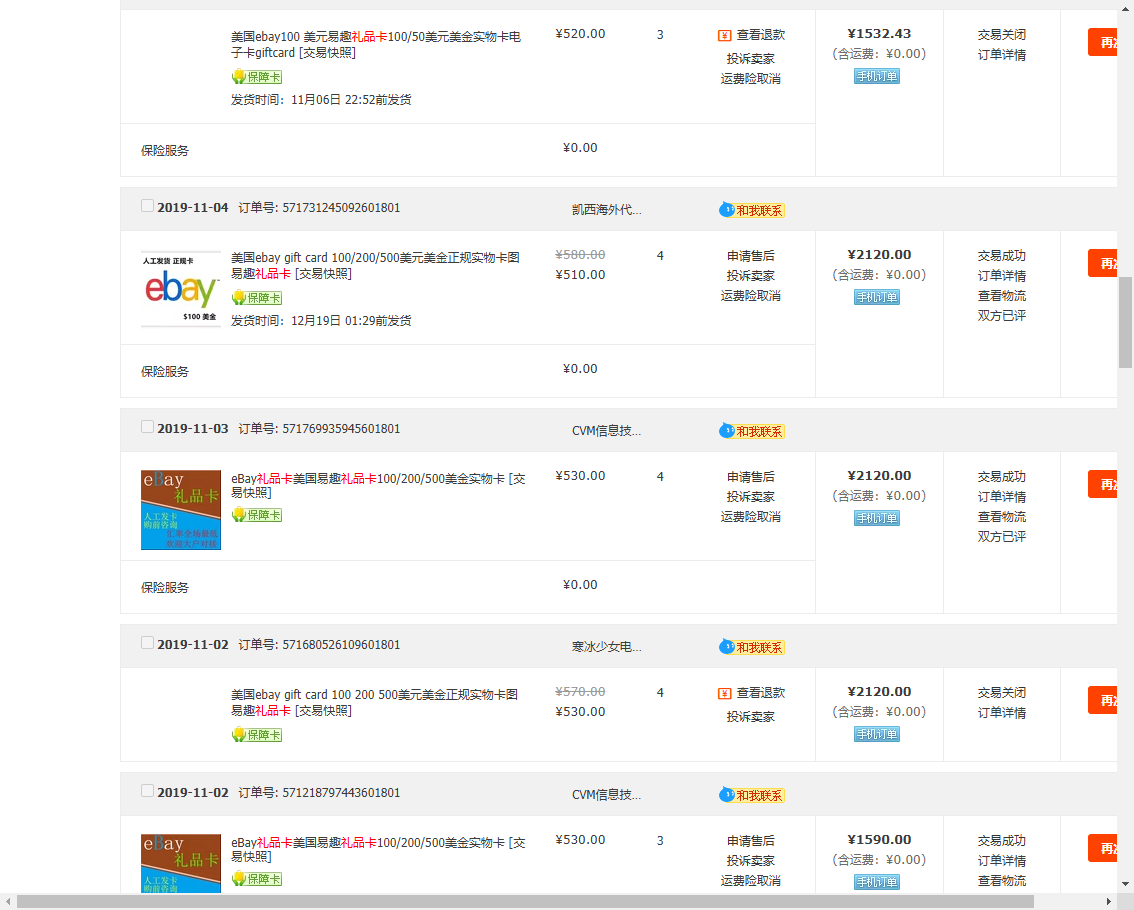Click 查看退款 in the ¥1532.43 order
Screen dimensions: 1134x910
760,35
